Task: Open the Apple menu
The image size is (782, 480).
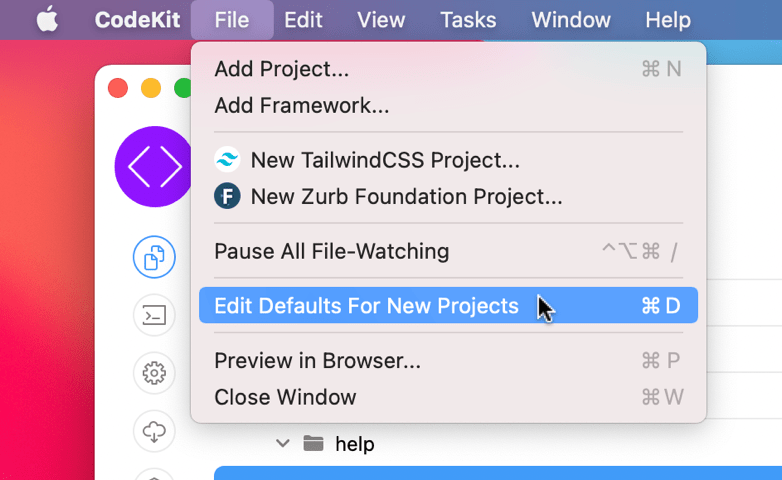Action: 47,20
